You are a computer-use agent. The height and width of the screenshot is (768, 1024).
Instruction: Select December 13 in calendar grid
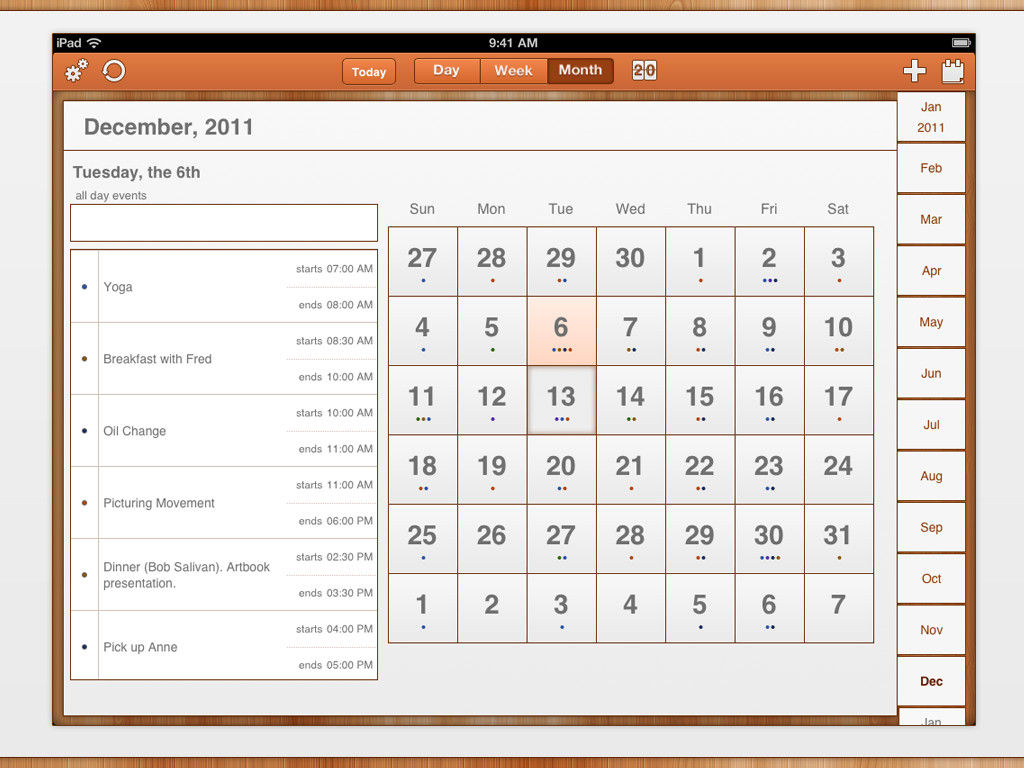[x=561, y=400]
